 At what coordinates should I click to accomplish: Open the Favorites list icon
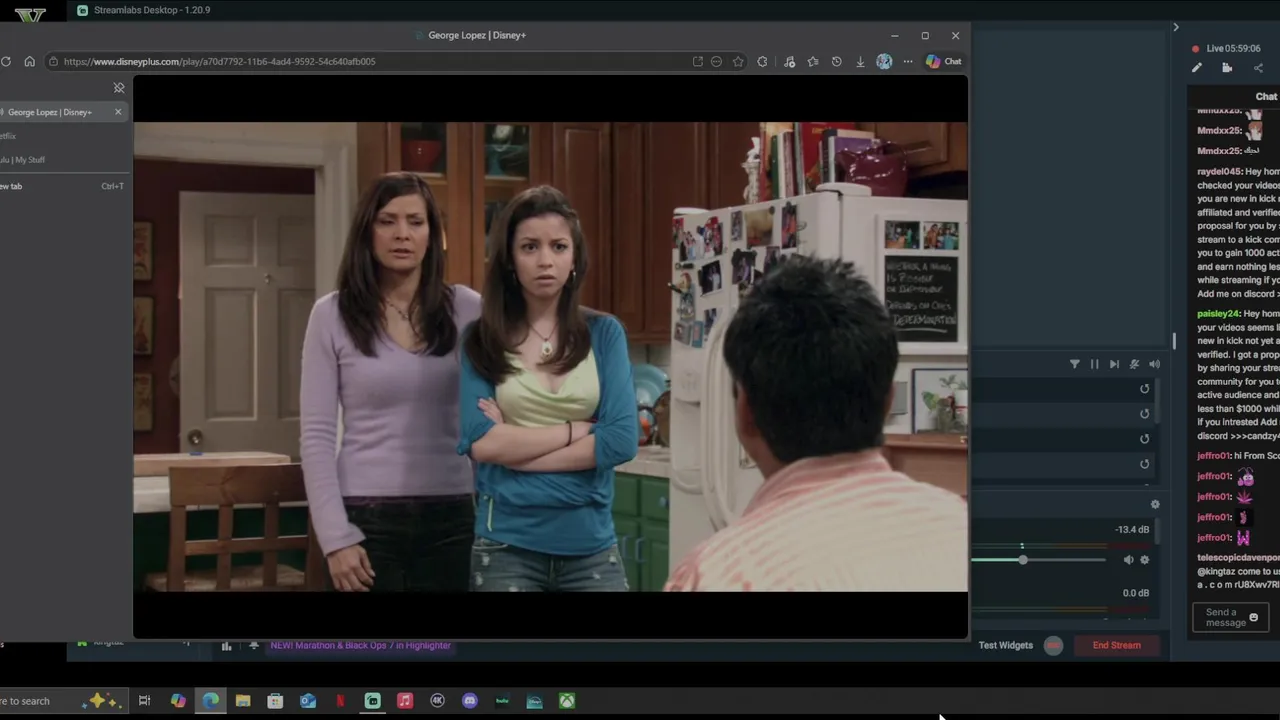[813, 61]
